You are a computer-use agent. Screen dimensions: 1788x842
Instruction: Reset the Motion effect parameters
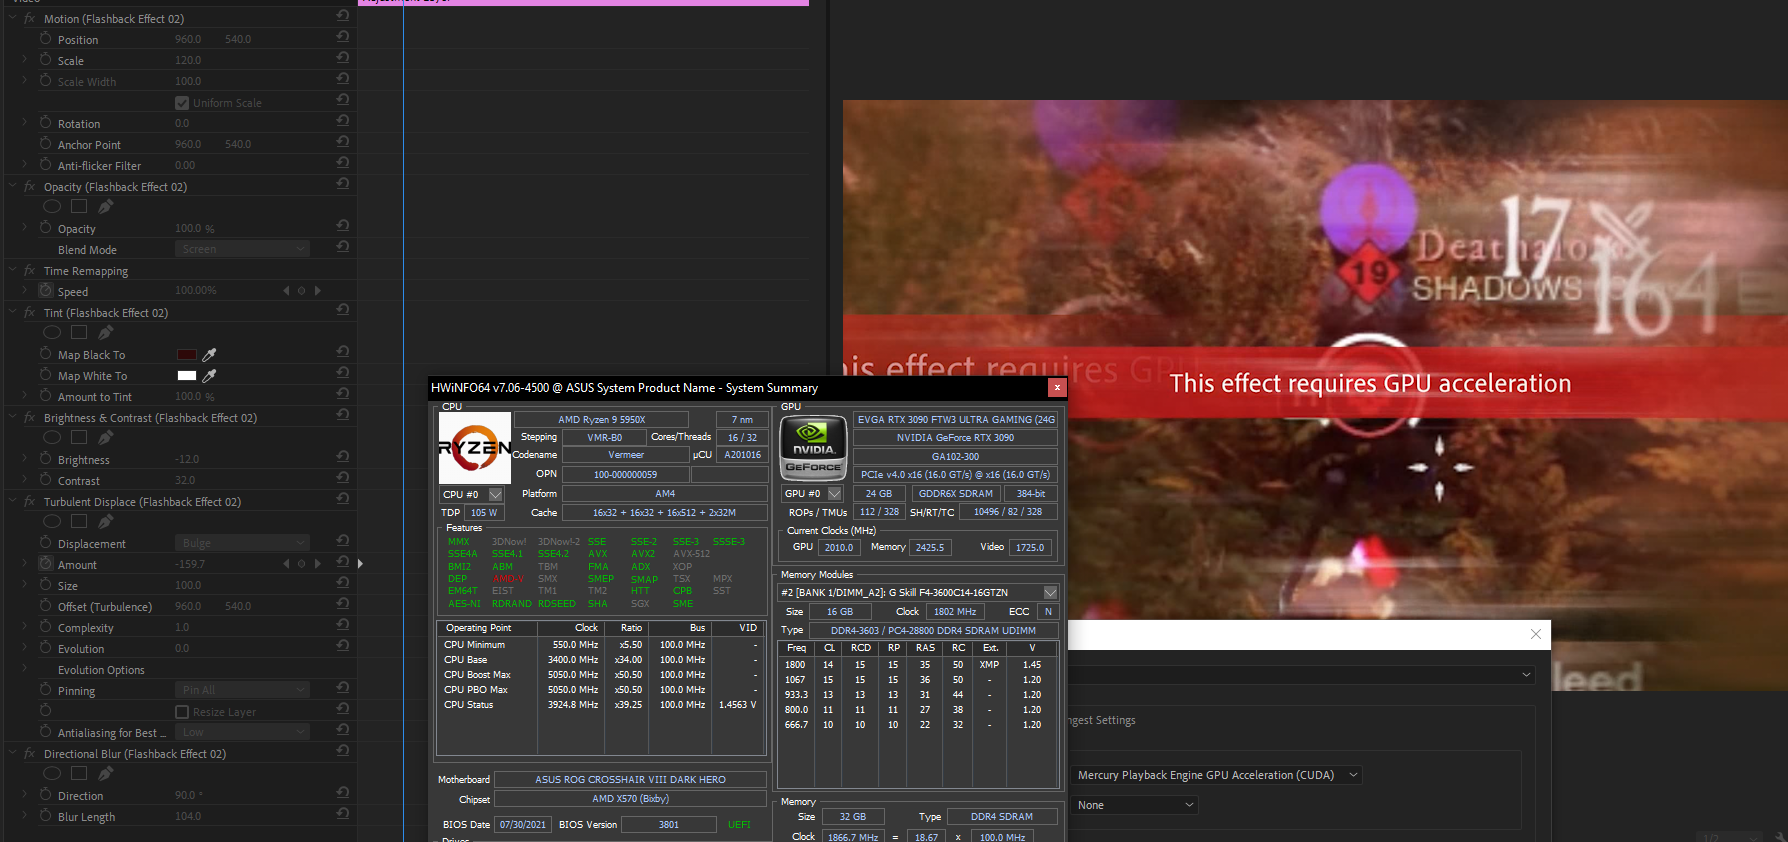[342, 16]
